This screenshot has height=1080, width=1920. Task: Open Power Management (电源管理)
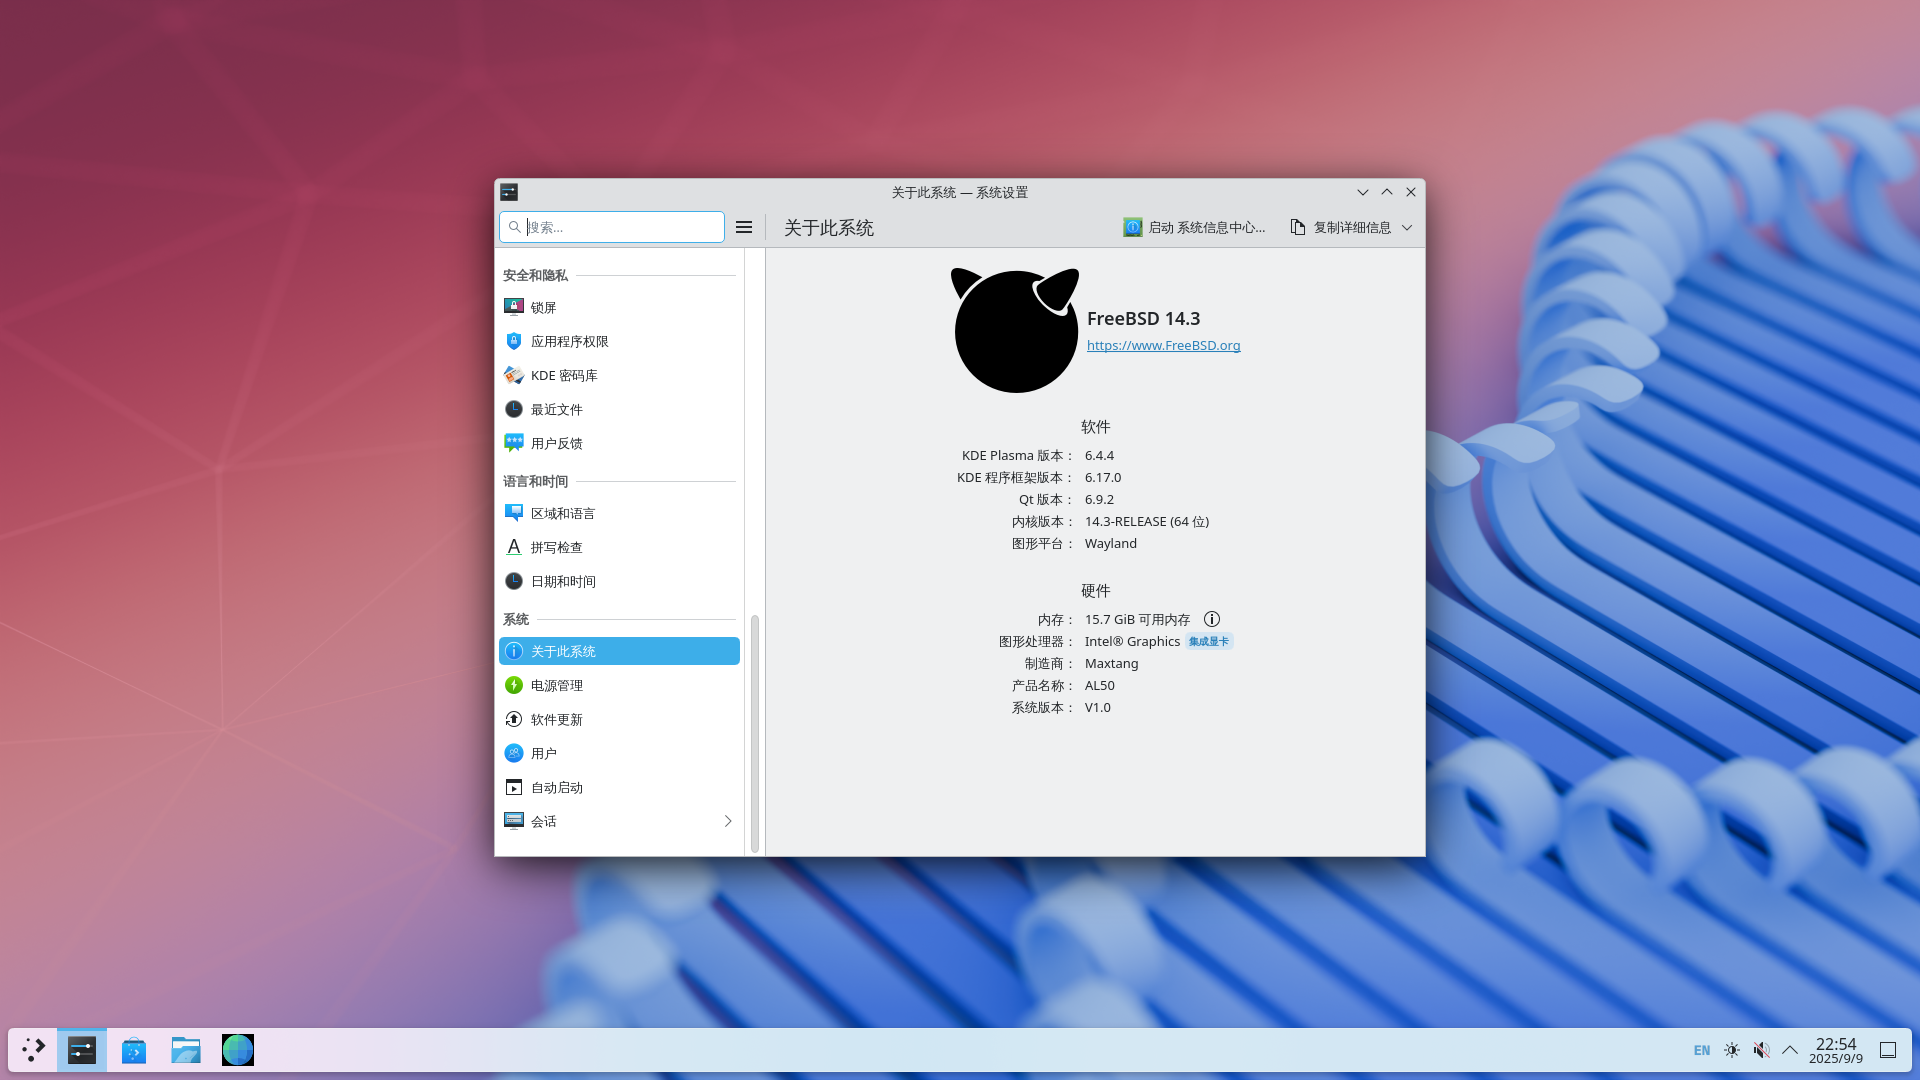(x=619, y=685)
